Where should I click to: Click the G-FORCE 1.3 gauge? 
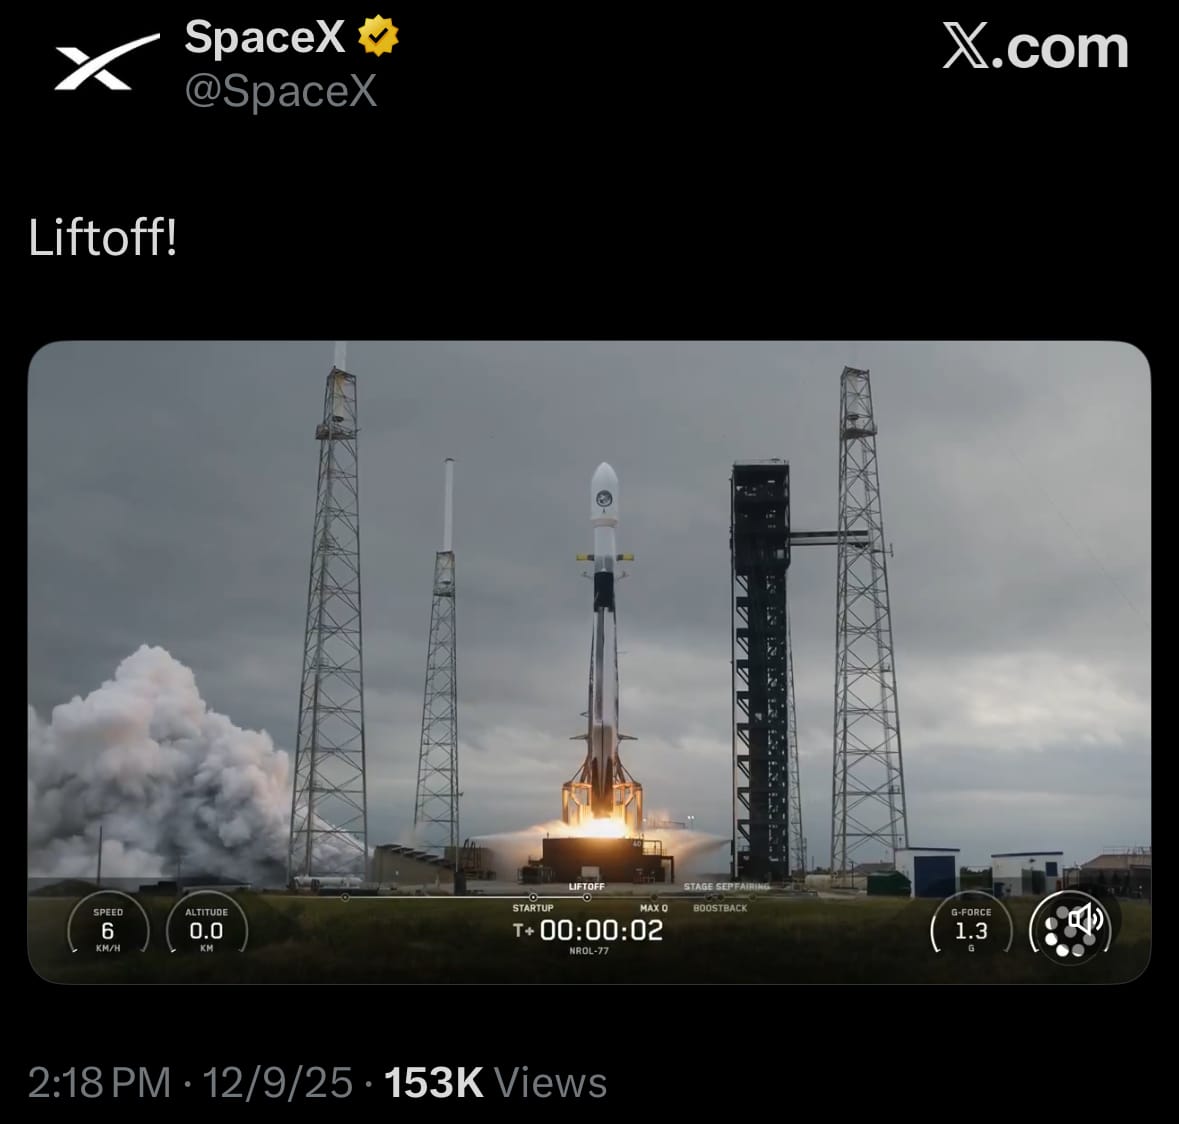(971, 931)
